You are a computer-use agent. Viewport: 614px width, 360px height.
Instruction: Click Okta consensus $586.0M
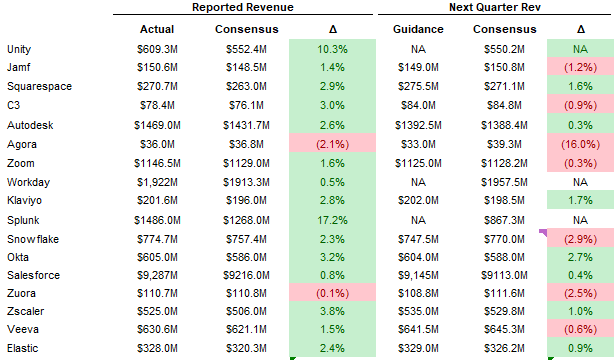click(246, 257)
